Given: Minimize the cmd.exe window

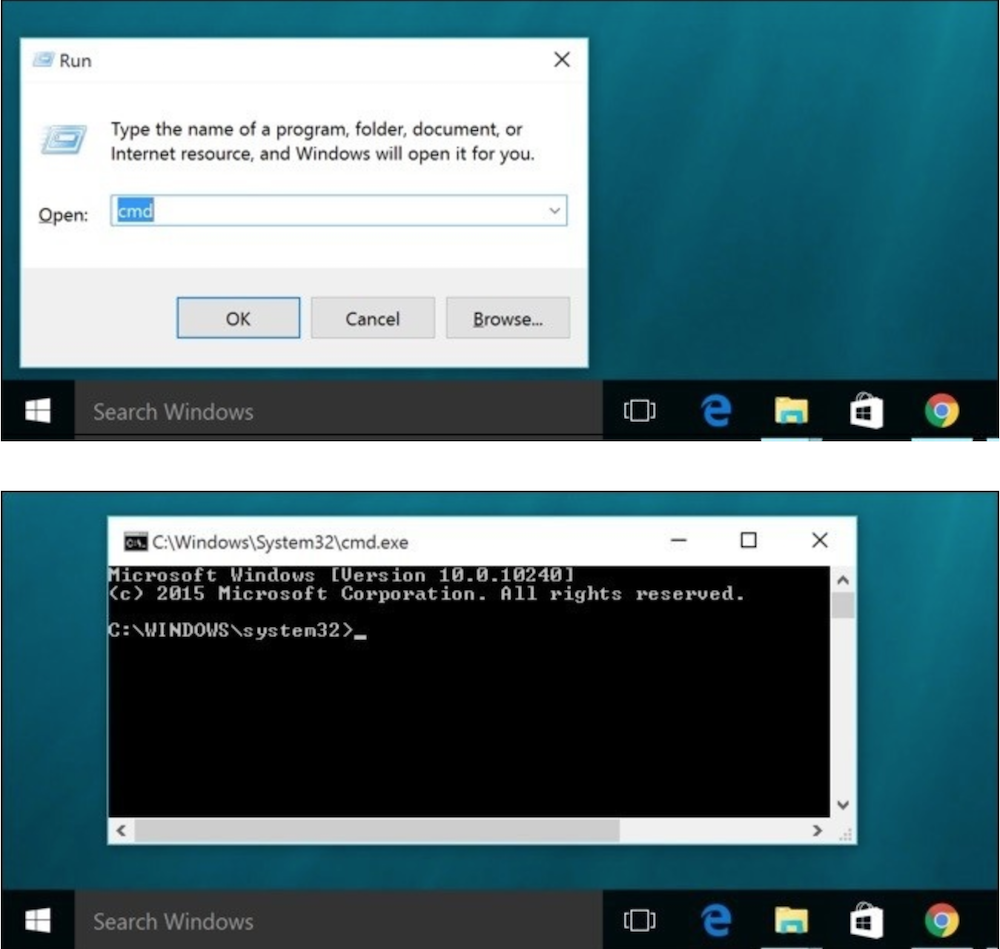Looking at the screenshot, I should (679, 540).
